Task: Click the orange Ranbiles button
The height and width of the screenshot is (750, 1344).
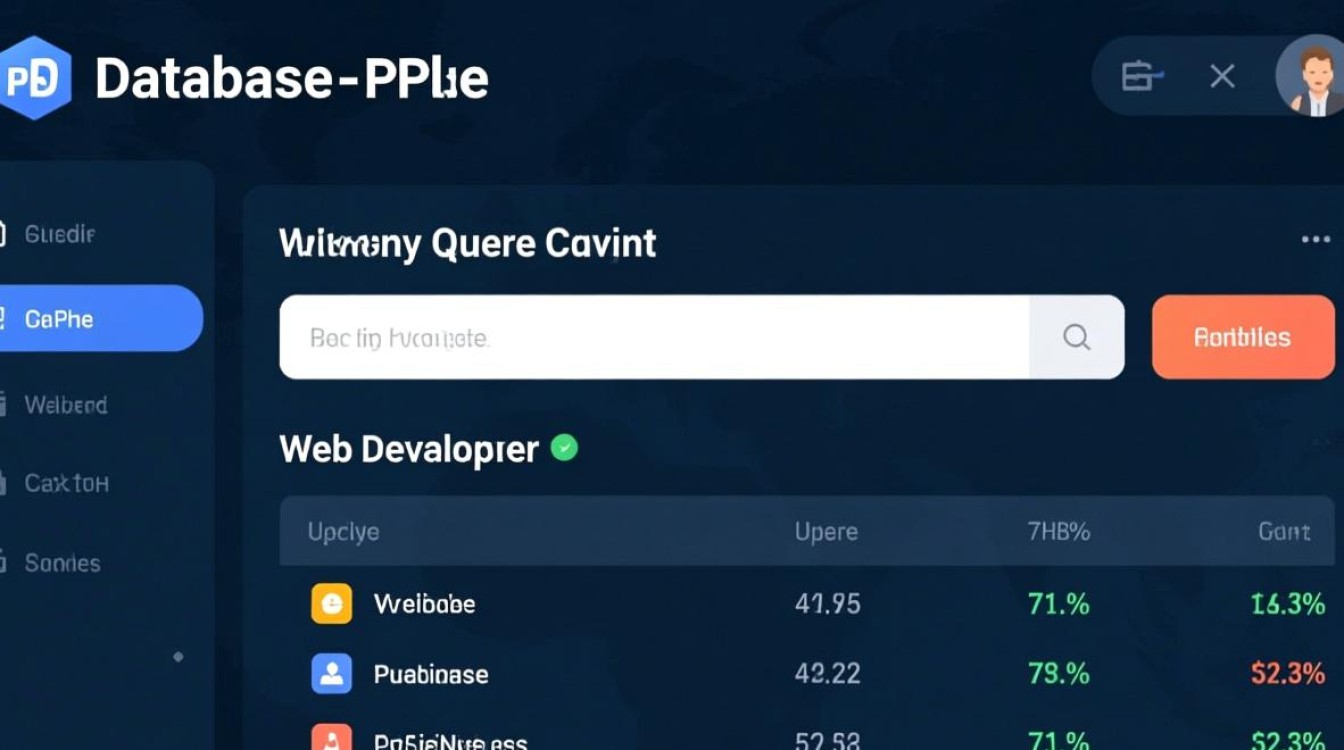Action: point(1242,337)
